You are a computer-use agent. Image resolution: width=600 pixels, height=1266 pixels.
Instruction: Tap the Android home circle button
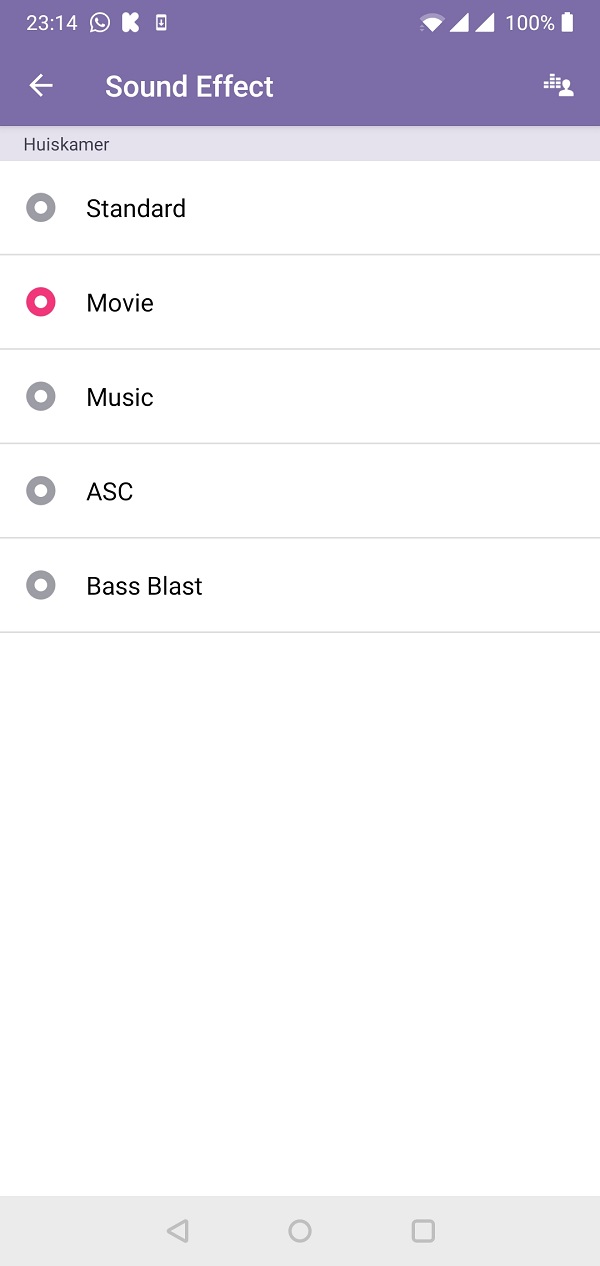tap(300, 1231)
